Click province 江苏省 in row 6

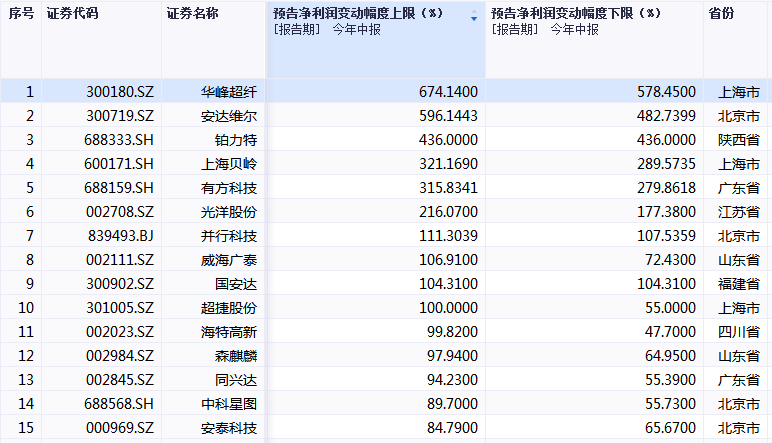click(739, 212)
